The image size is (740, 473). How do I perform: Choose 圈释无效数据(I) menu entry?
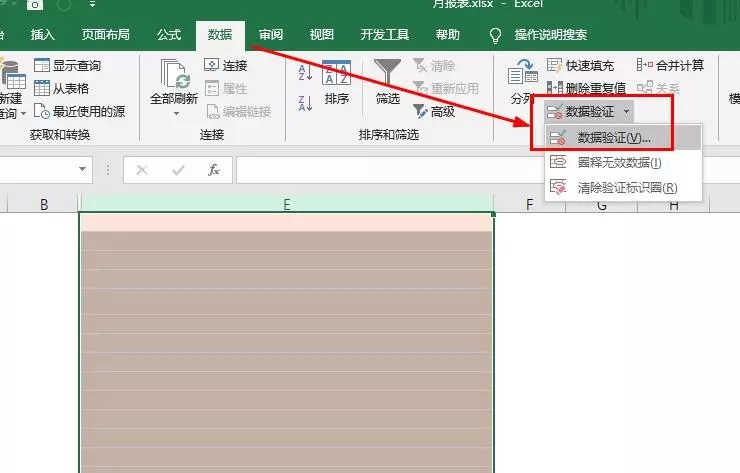(x=623, y=163)
